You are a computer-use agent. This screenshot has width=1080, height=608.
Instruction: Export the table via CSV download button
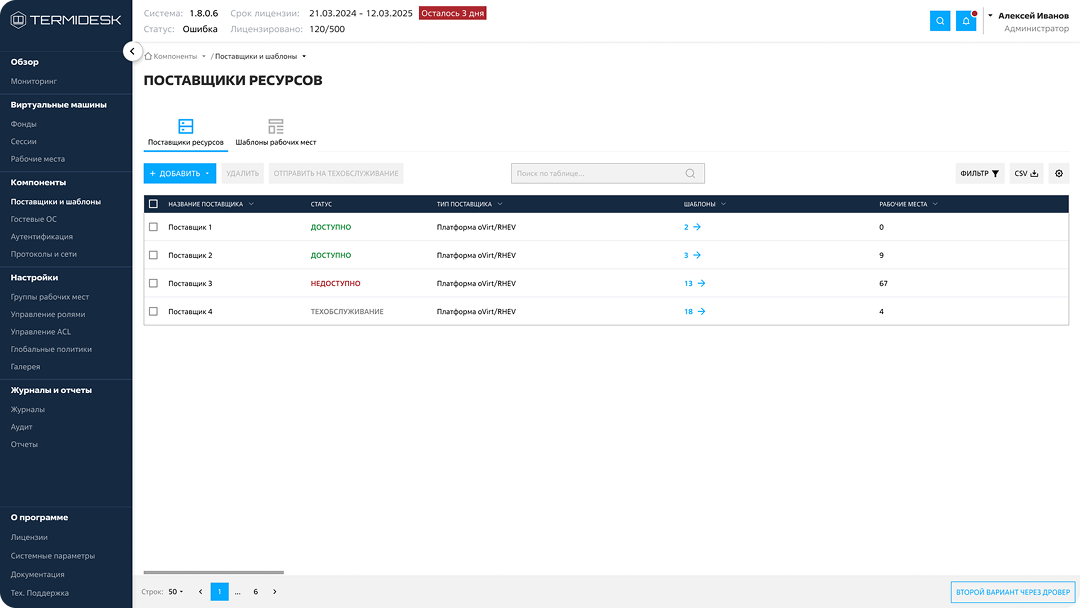1026,174
